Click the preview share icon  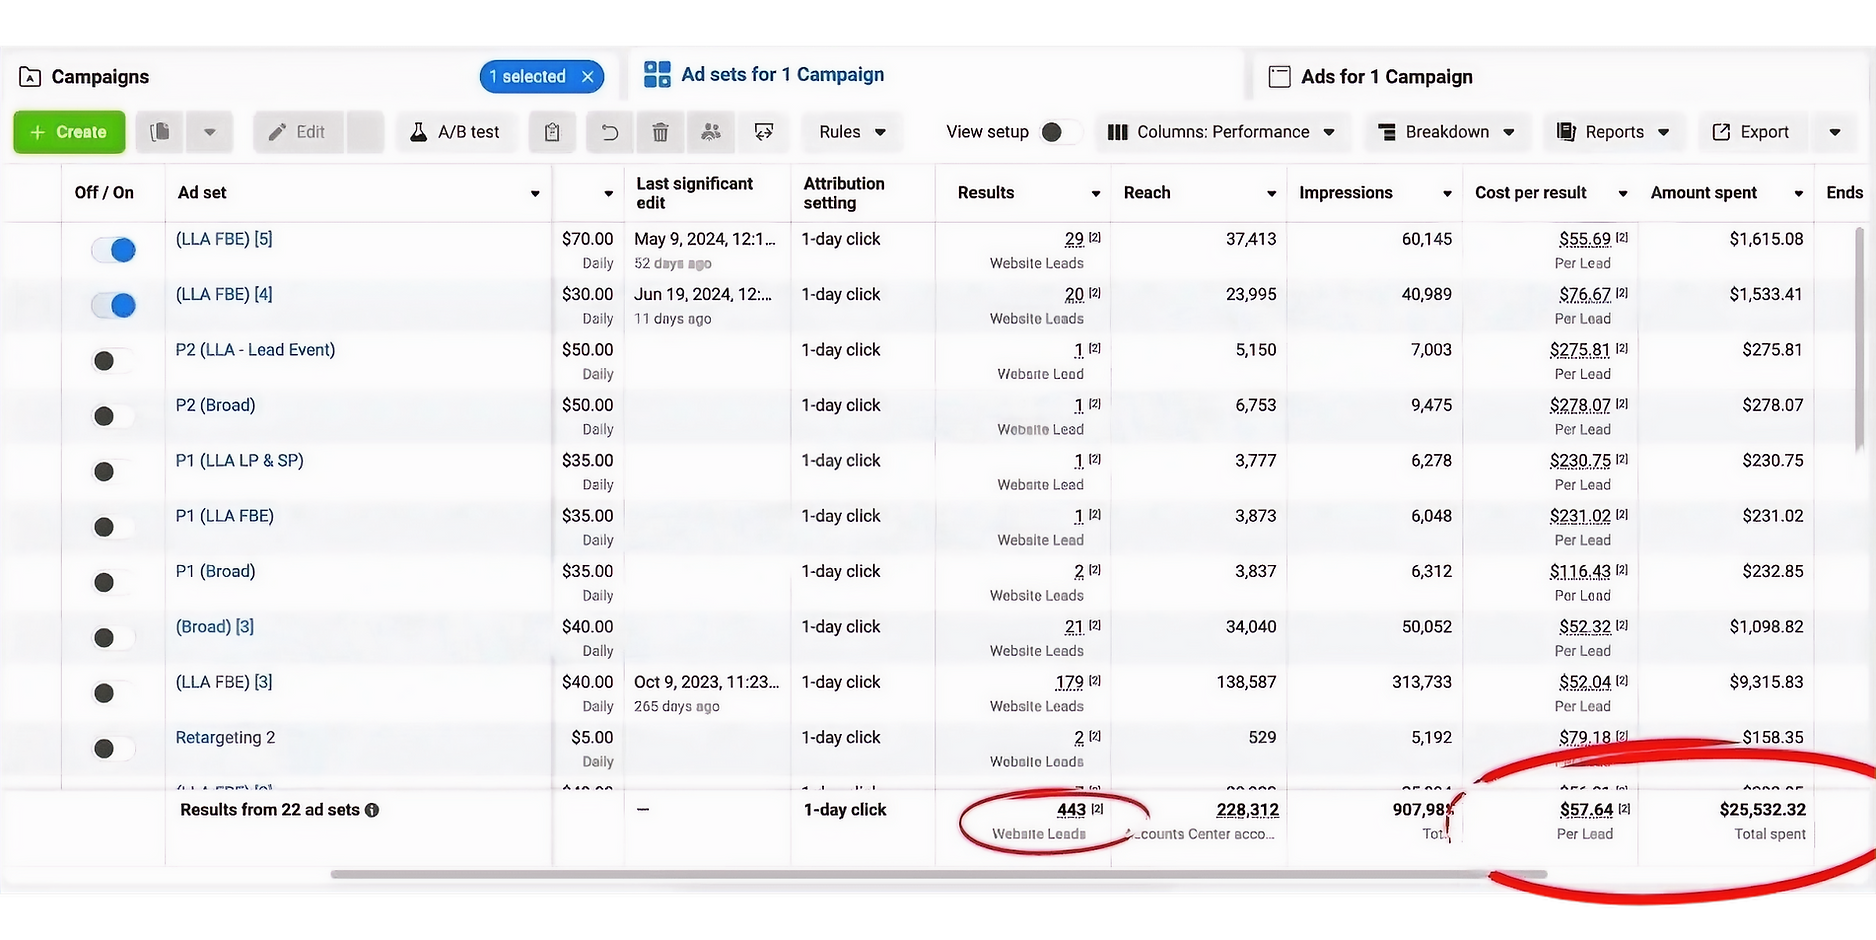point(764,132)
